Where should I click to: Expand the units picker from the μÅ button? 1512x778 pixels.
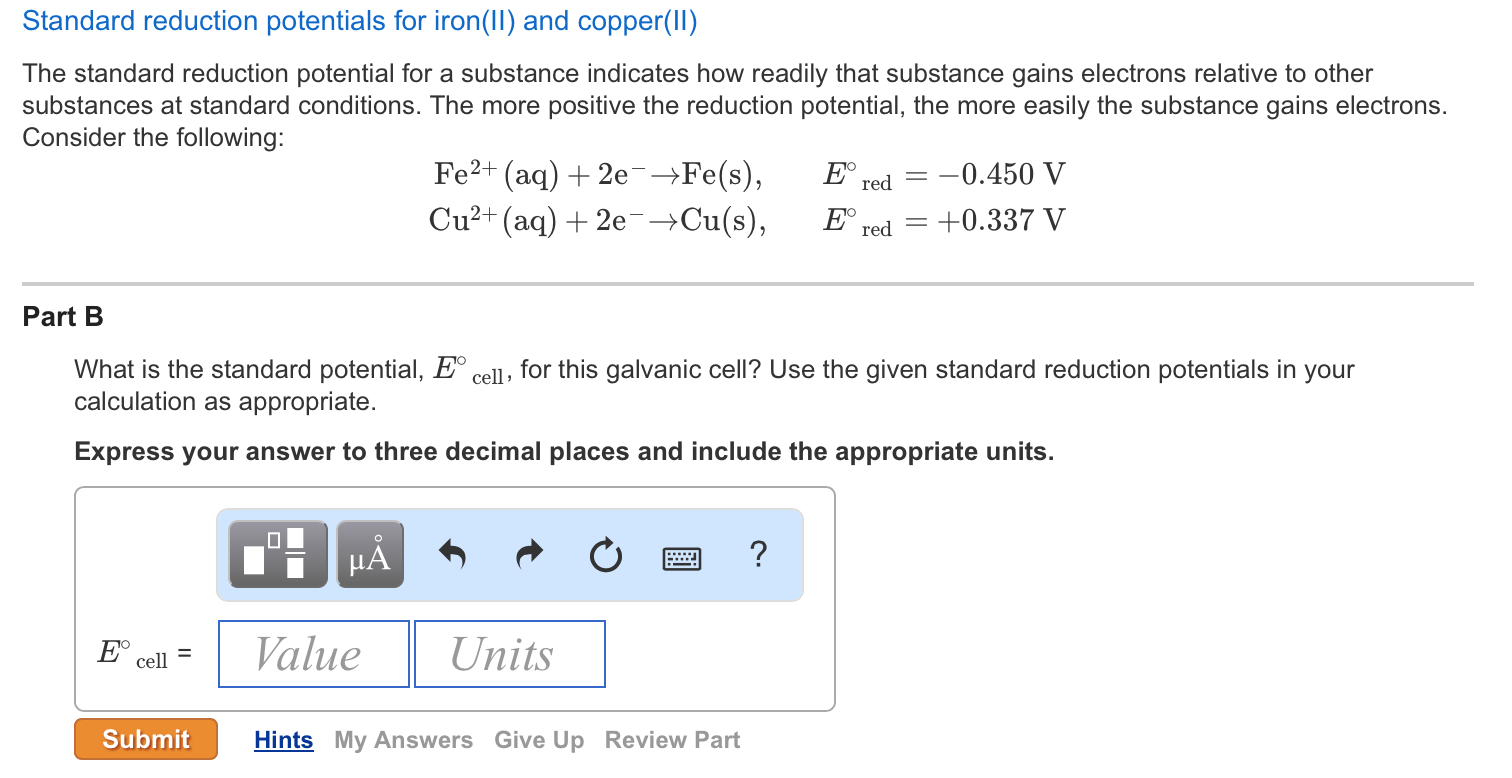pyautogui.click(x=369, y=551)
